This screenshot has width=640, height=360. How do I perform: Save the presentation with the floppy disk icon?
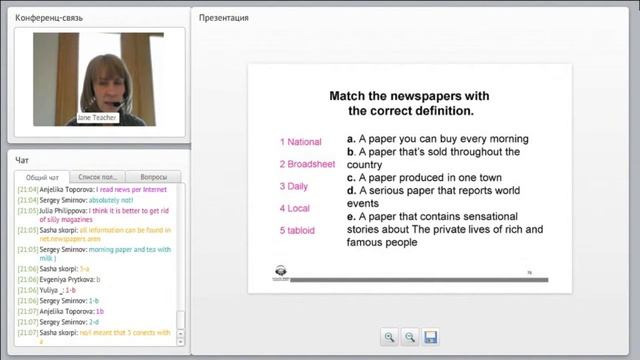click(430, 337)
